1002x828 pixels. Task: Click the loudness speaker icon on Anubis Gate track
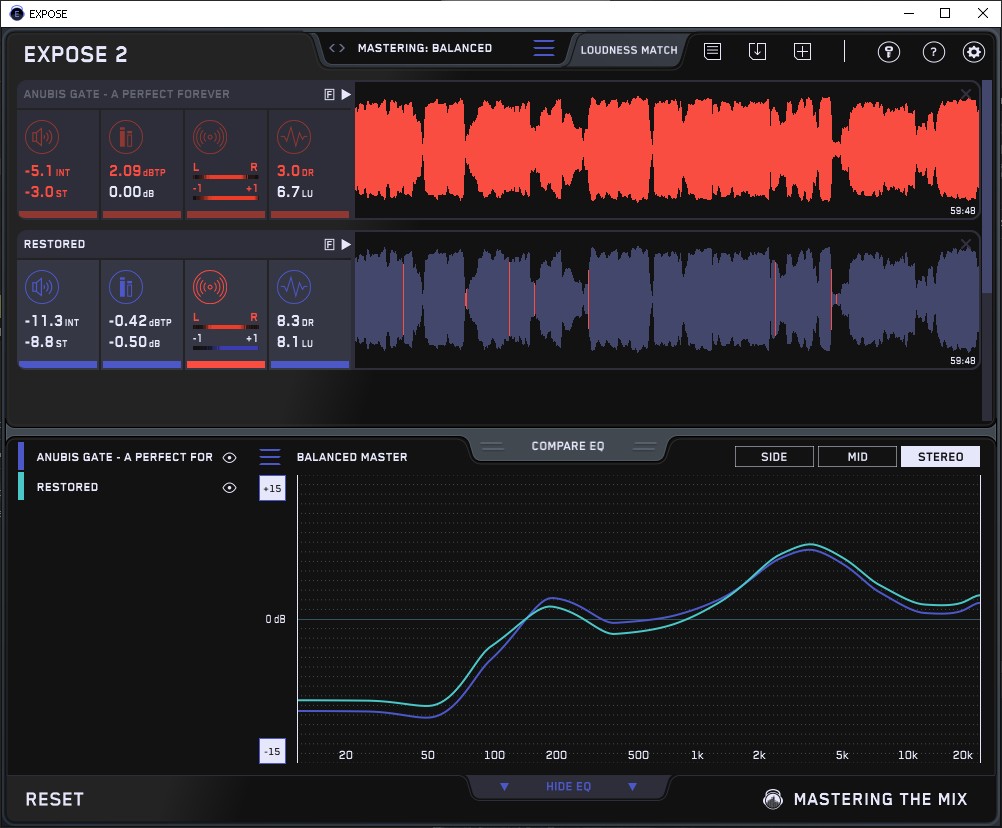click(41, 137)
